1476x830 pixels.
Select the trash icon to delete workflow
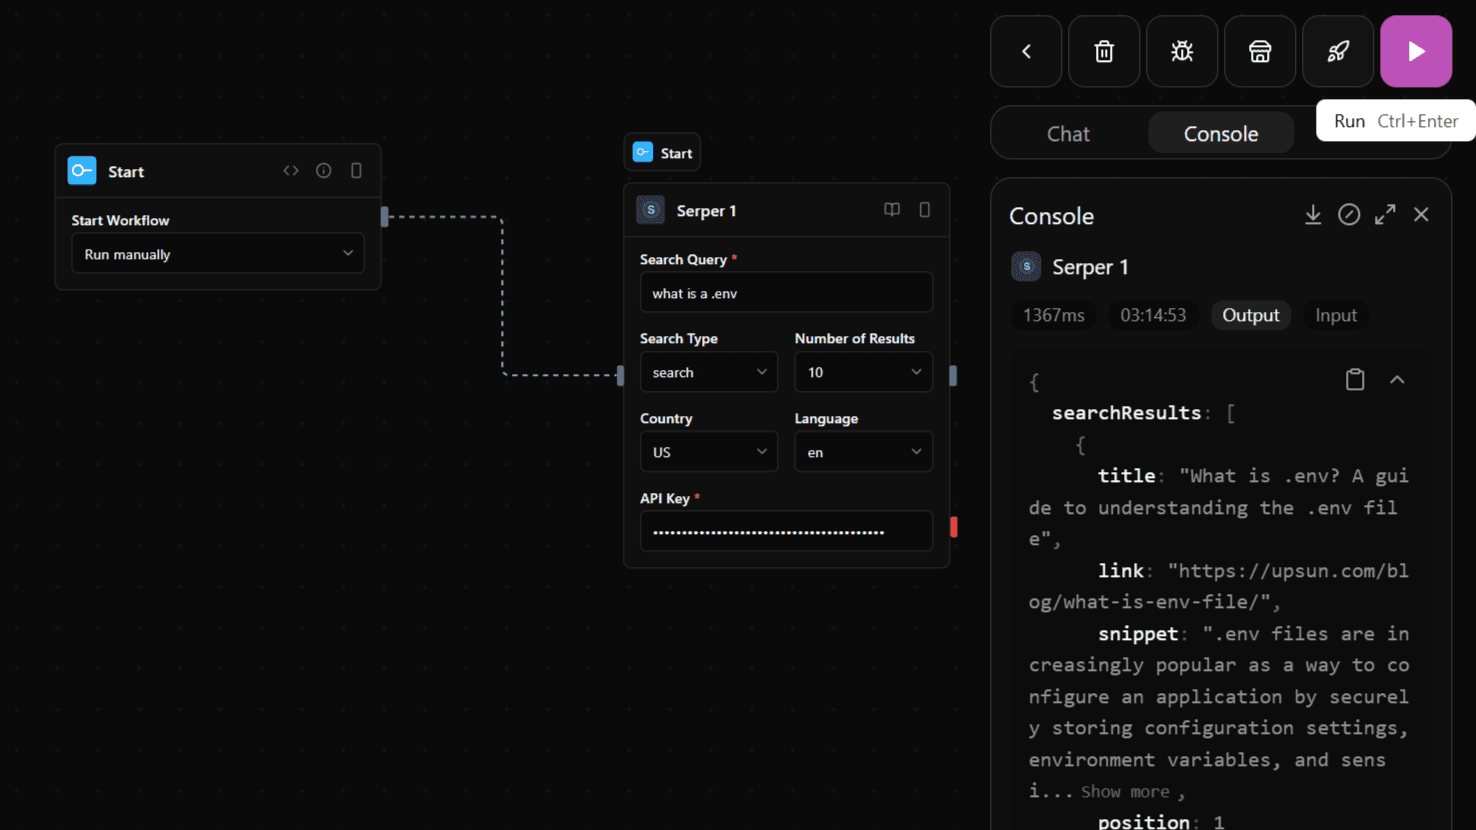pos(1103,51)
